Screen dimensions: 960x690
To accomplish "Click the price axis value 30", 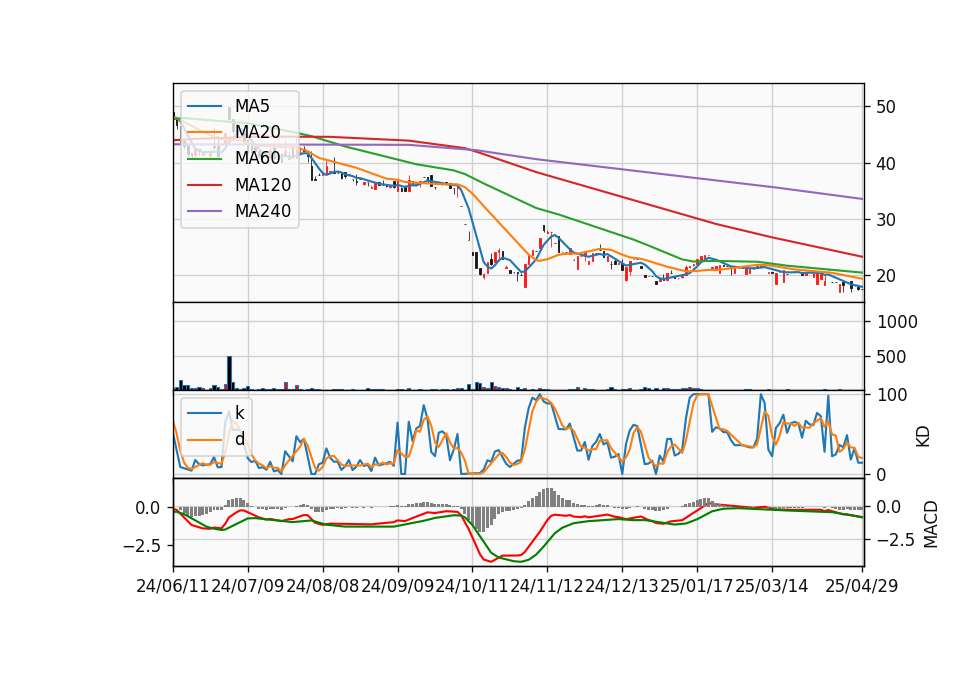I will [886, 220].
